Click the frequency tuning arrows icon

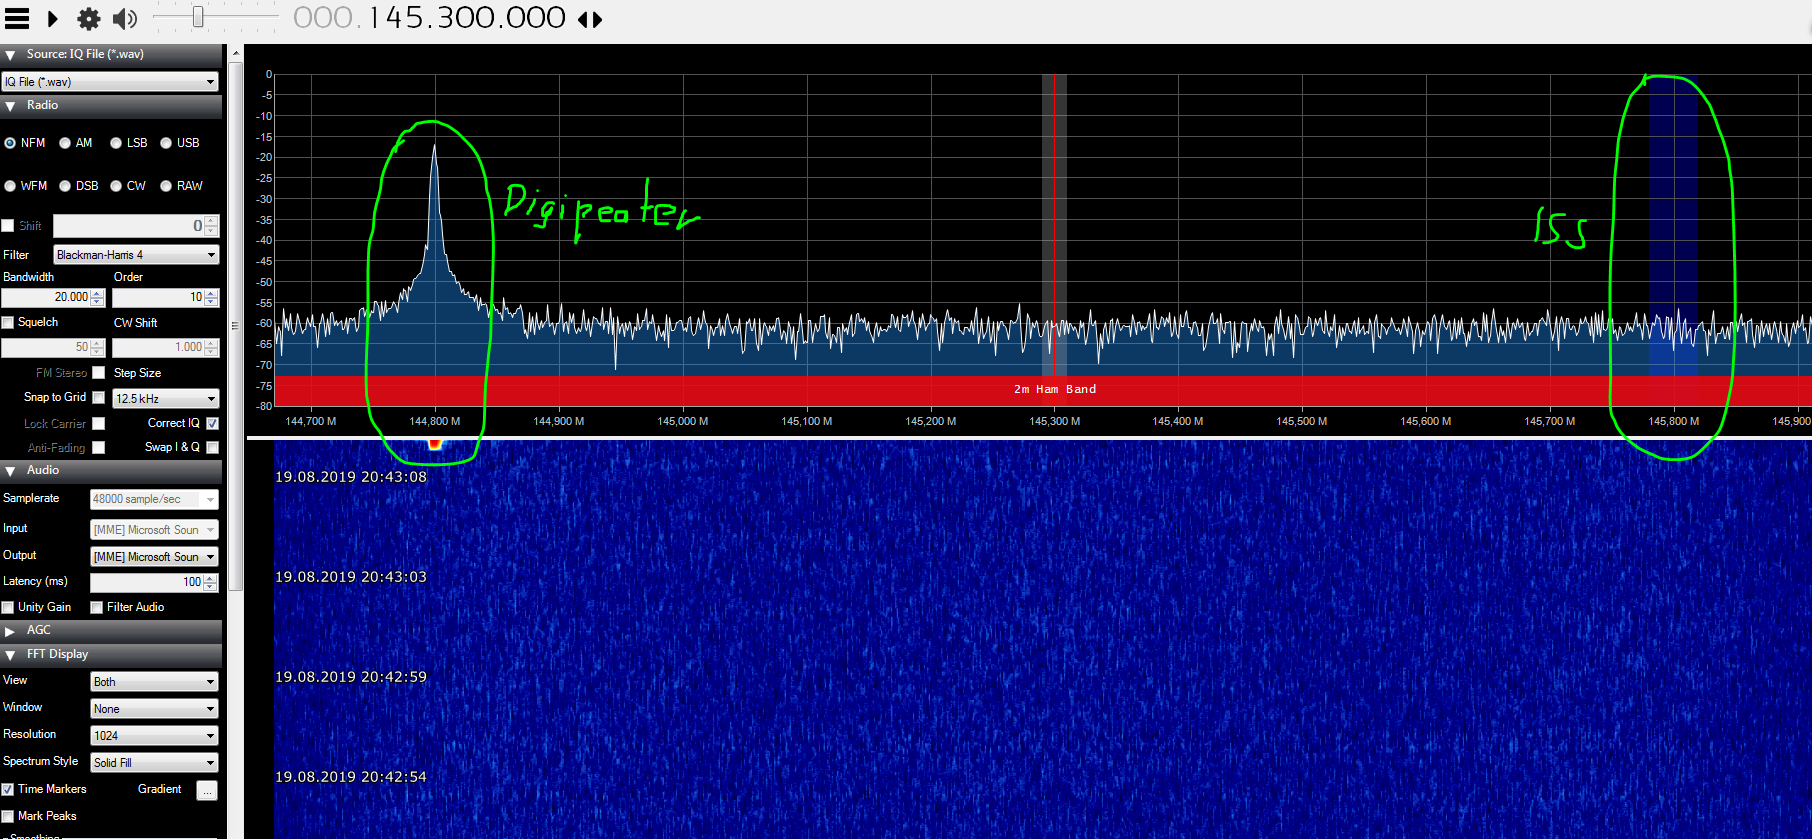[590, 19]
